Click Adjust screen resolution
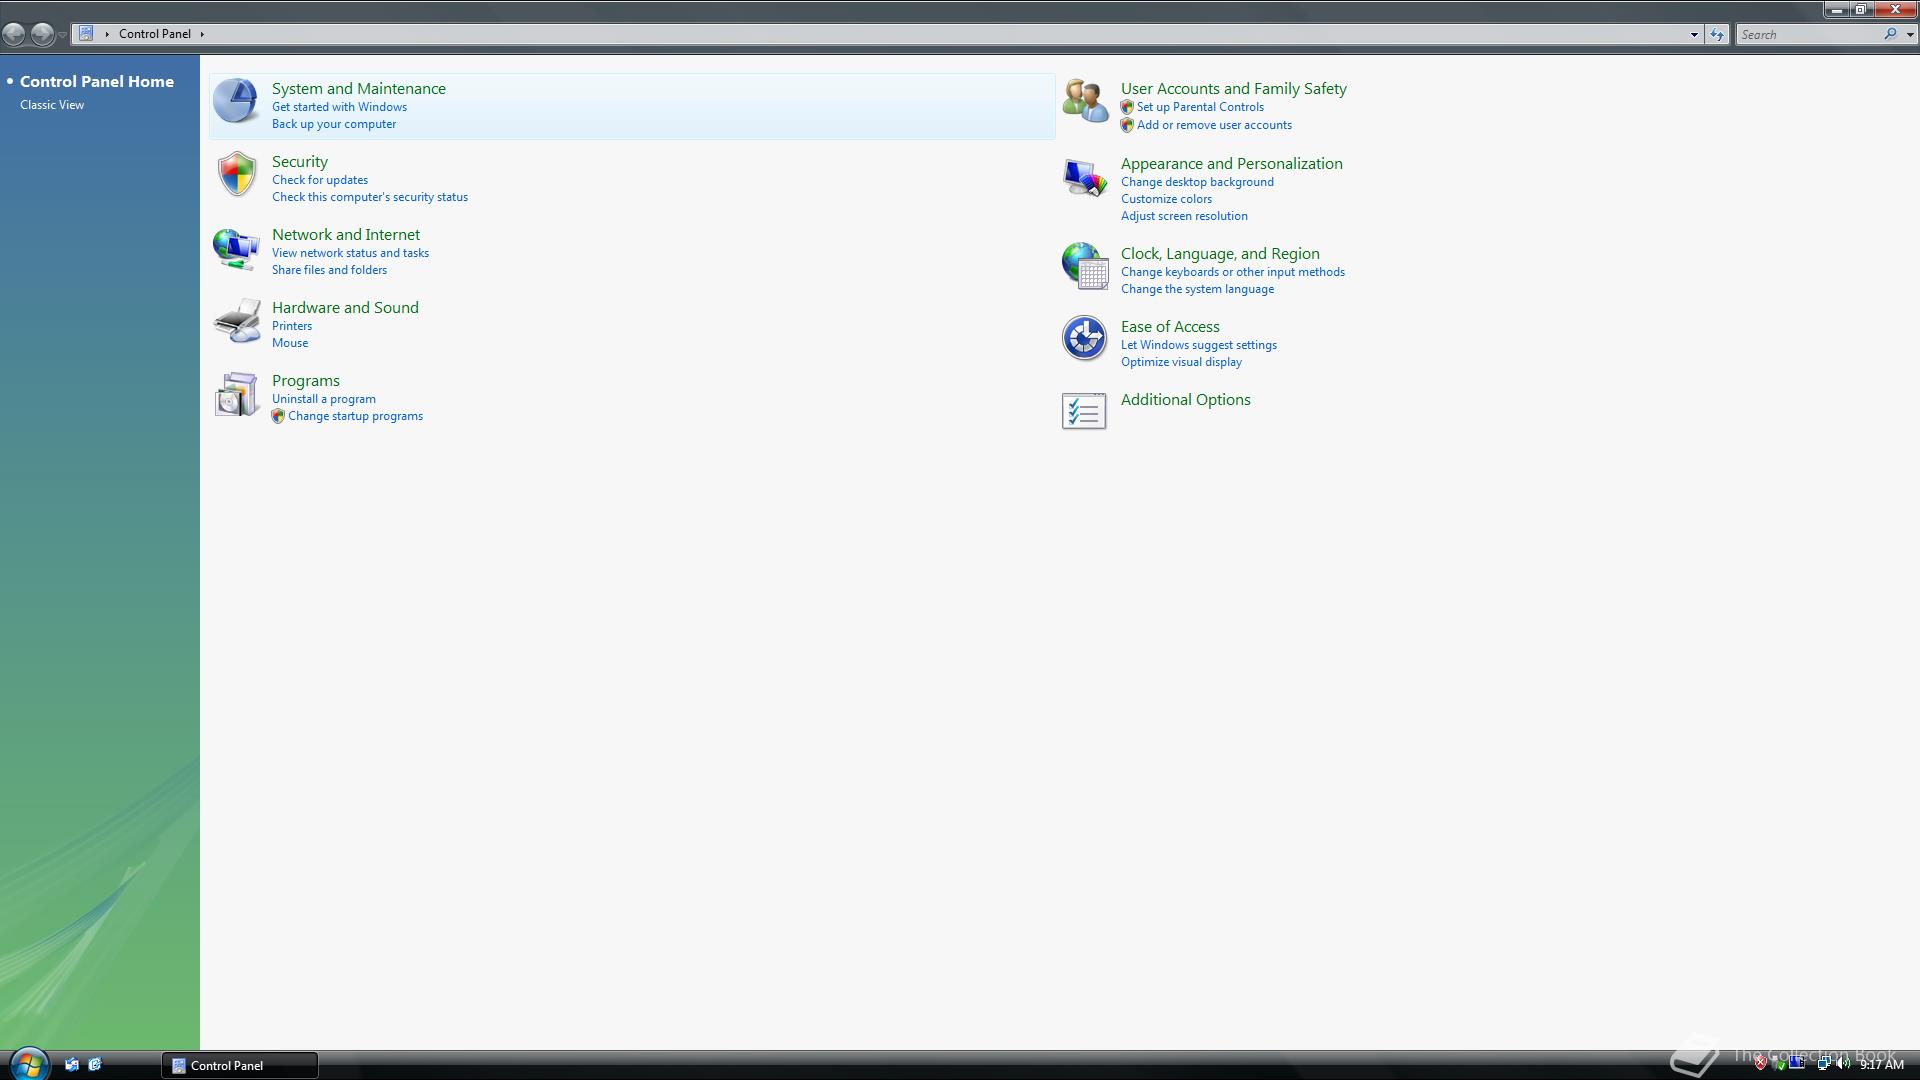Viewport: 1920px width, 1080px height. click(x=1184, y=216)
